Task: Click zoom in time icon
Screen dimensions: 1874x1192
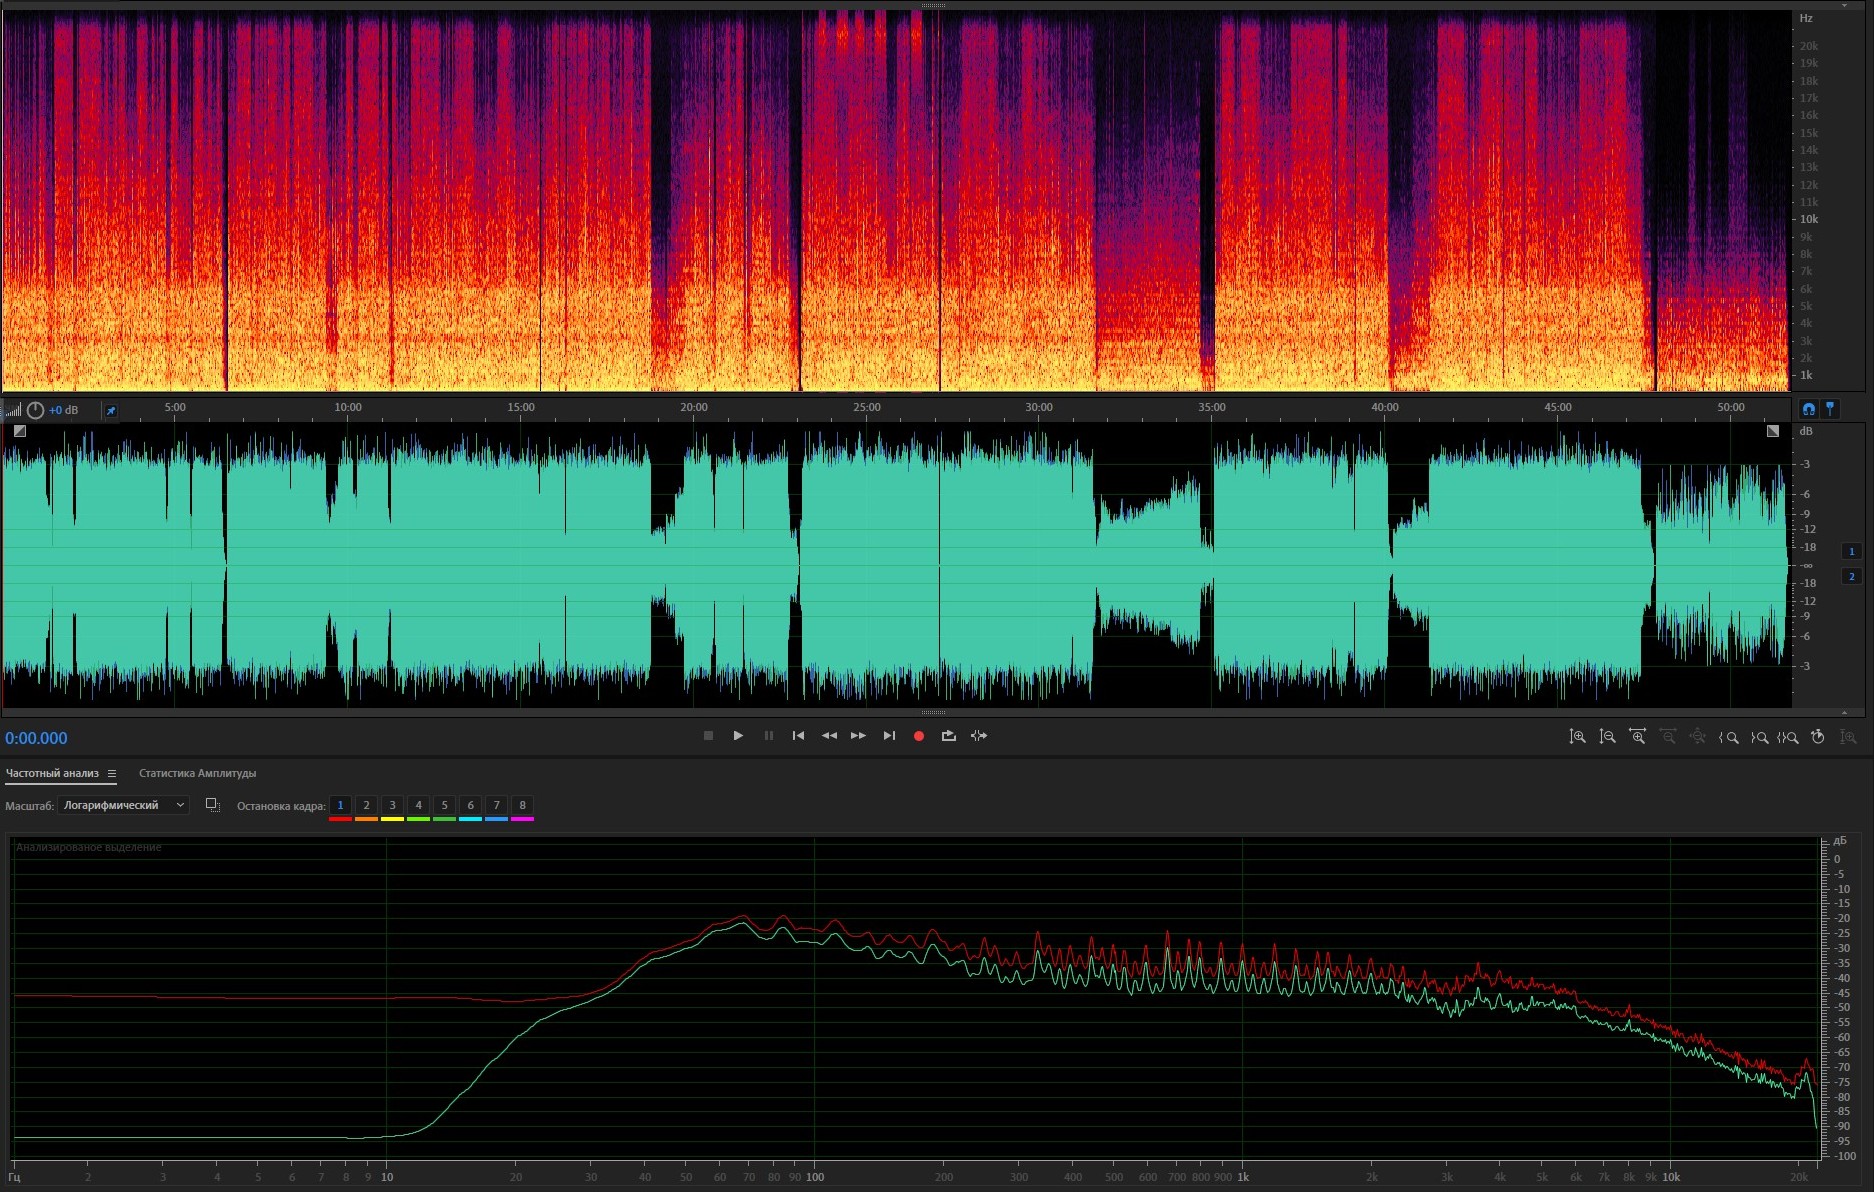Action: (x=1637, y=737)
